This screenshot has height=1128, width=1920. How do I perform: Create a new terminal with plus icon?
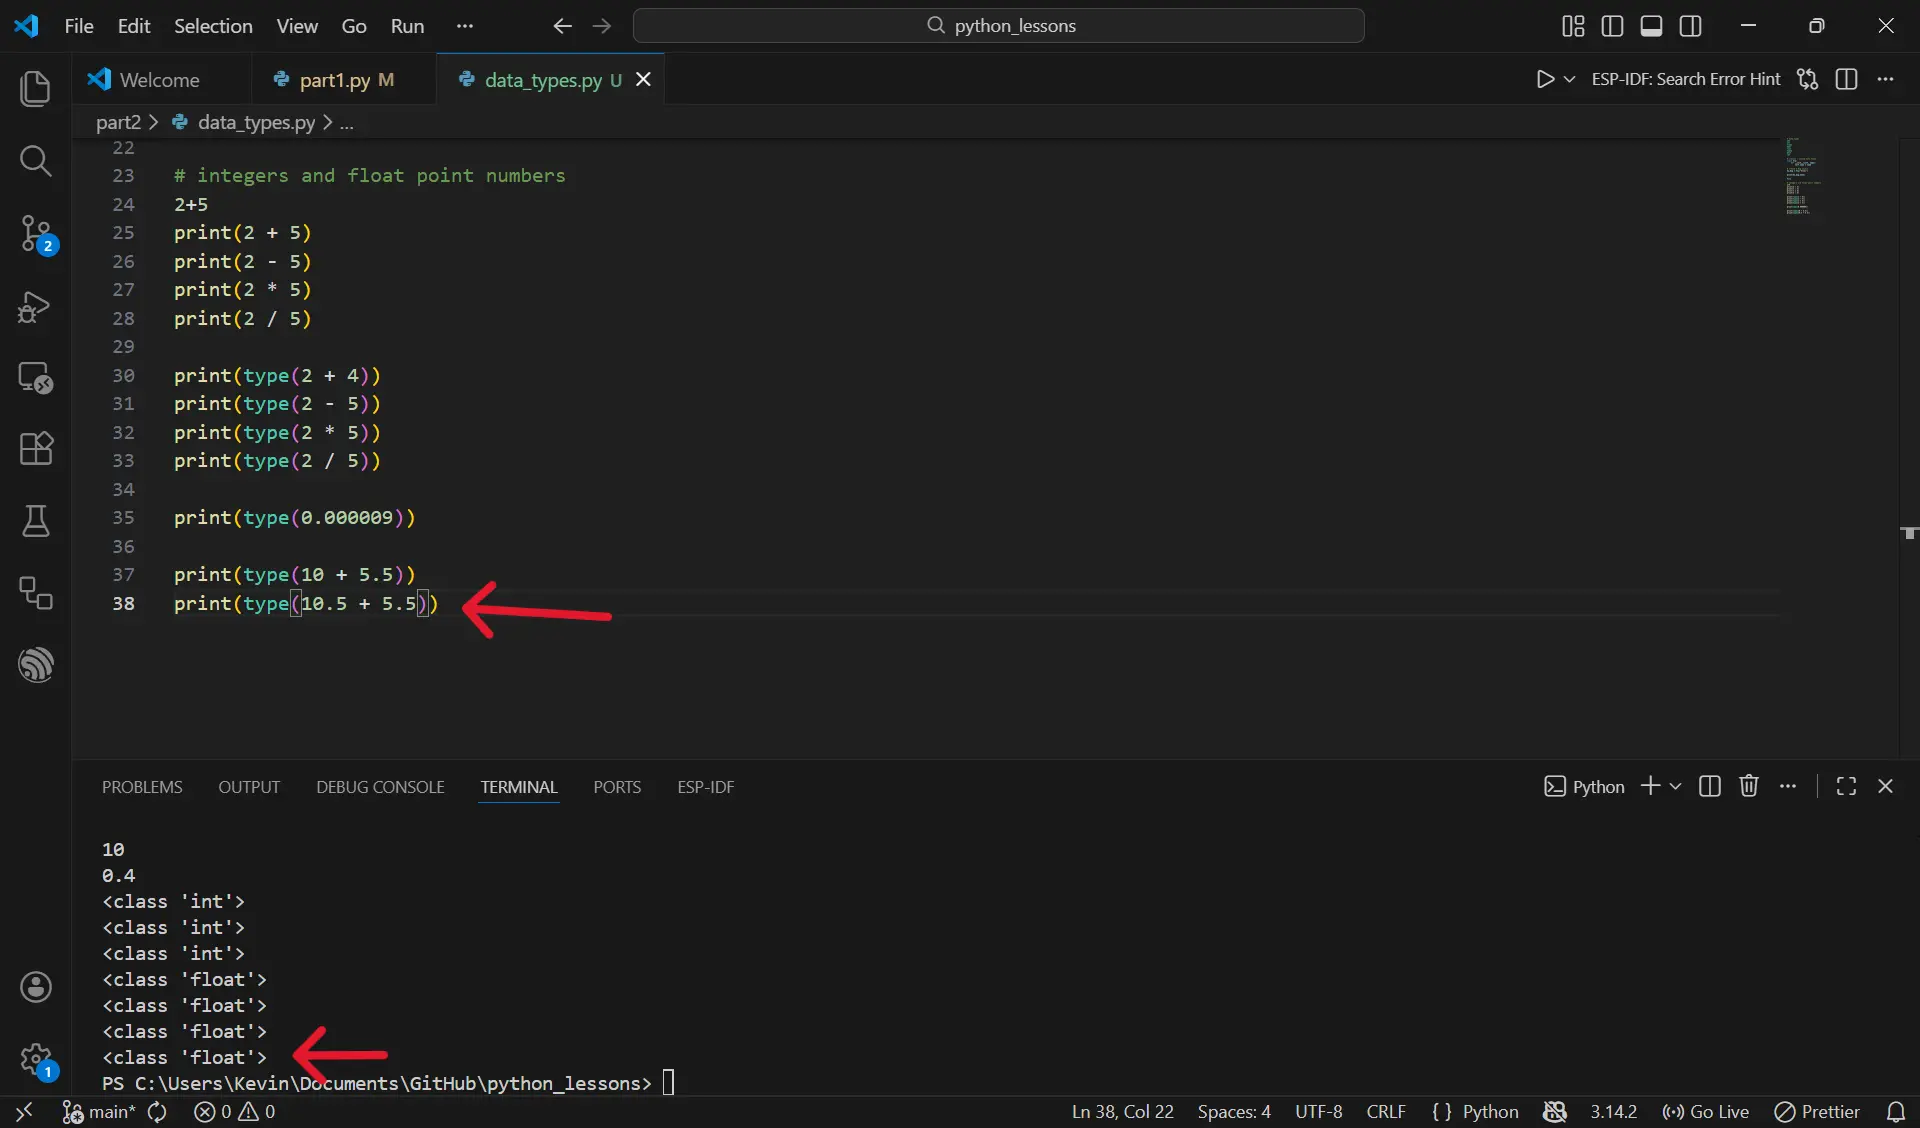pos(1650,786)
